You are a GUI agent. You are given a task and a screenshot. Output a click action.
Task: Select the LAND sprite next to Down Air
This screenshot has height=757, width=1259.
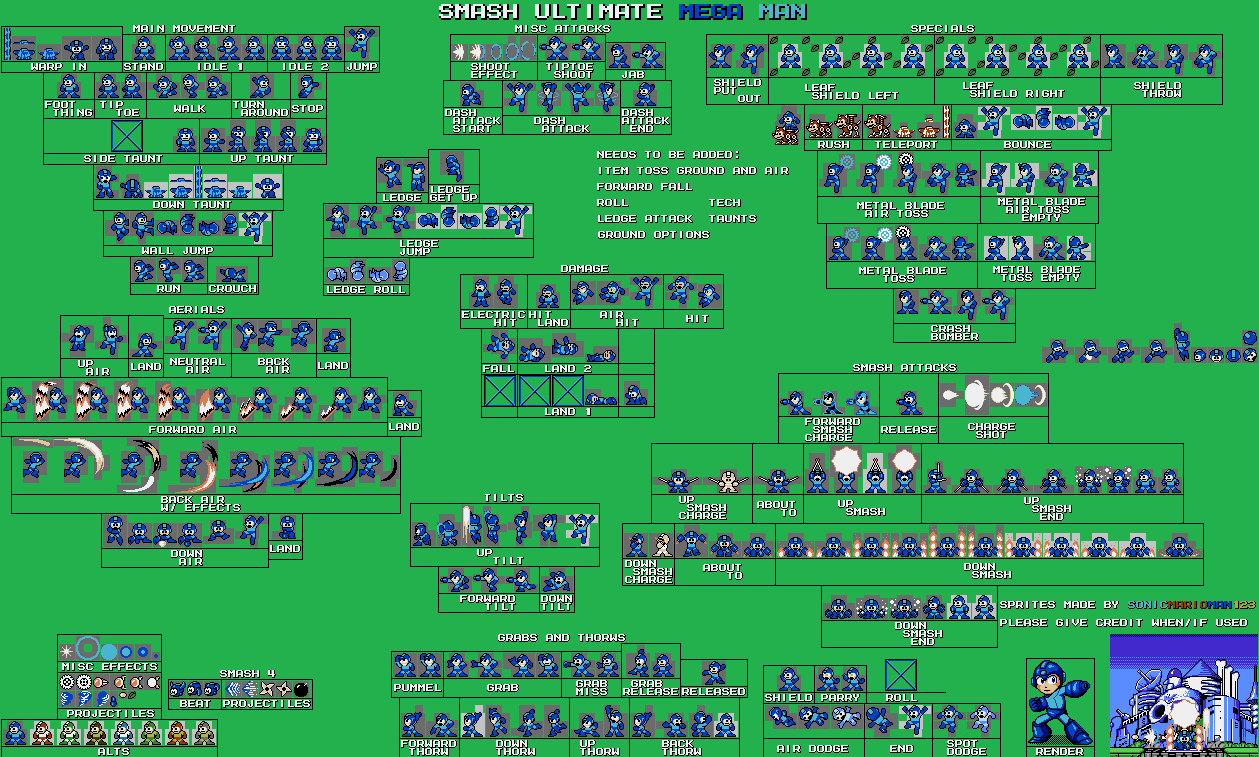(x=286, y=529)
